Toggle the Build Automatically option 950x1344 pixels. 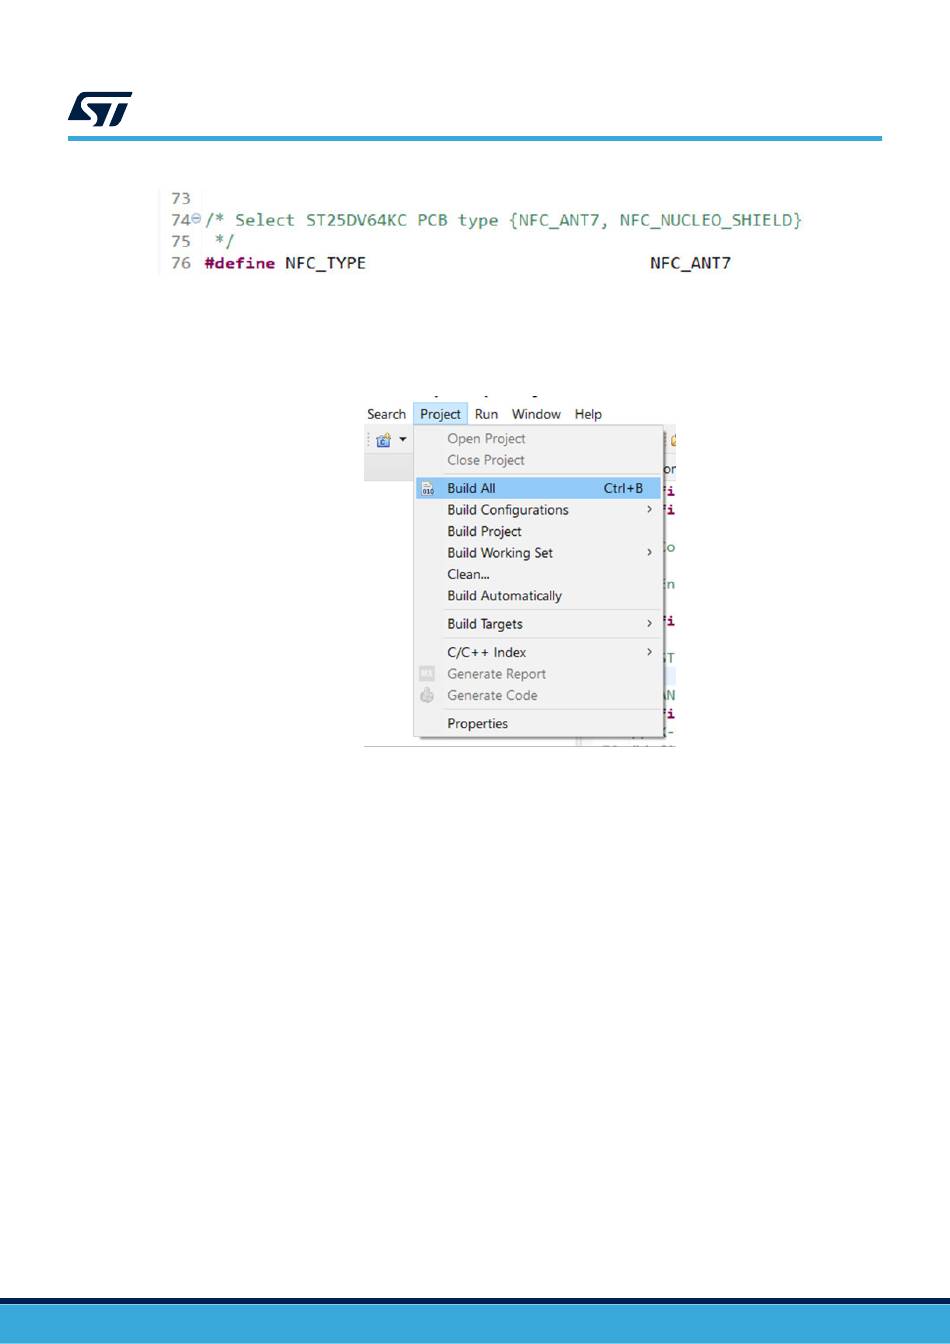(x=504, y=596)
